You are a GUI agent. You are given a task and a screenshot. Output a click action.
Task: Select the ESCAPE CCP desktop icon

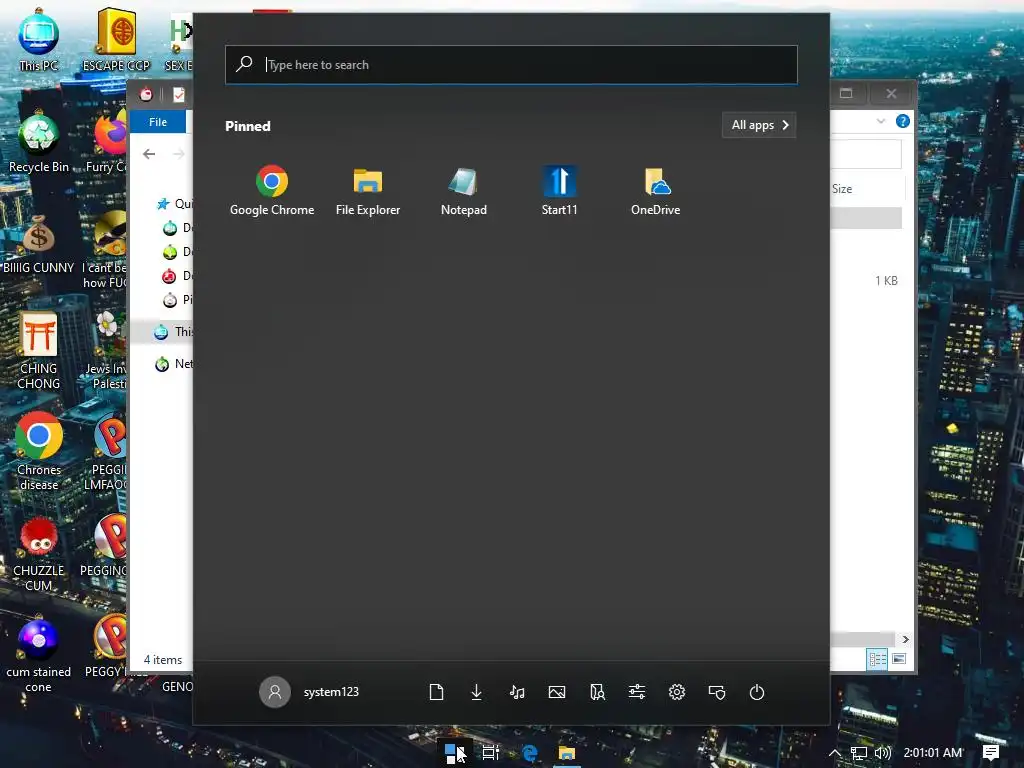(116, 40)
